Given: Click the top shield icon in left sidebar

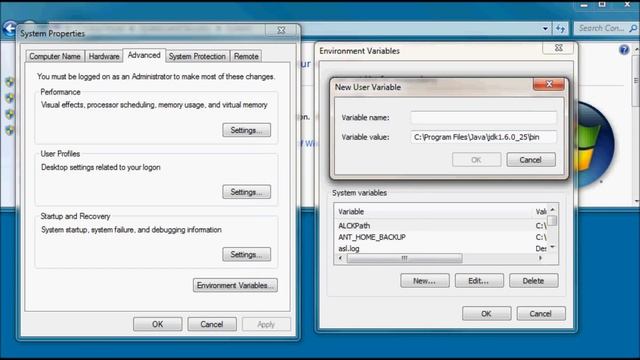Looking at the screenshot, I should point(9,82).
